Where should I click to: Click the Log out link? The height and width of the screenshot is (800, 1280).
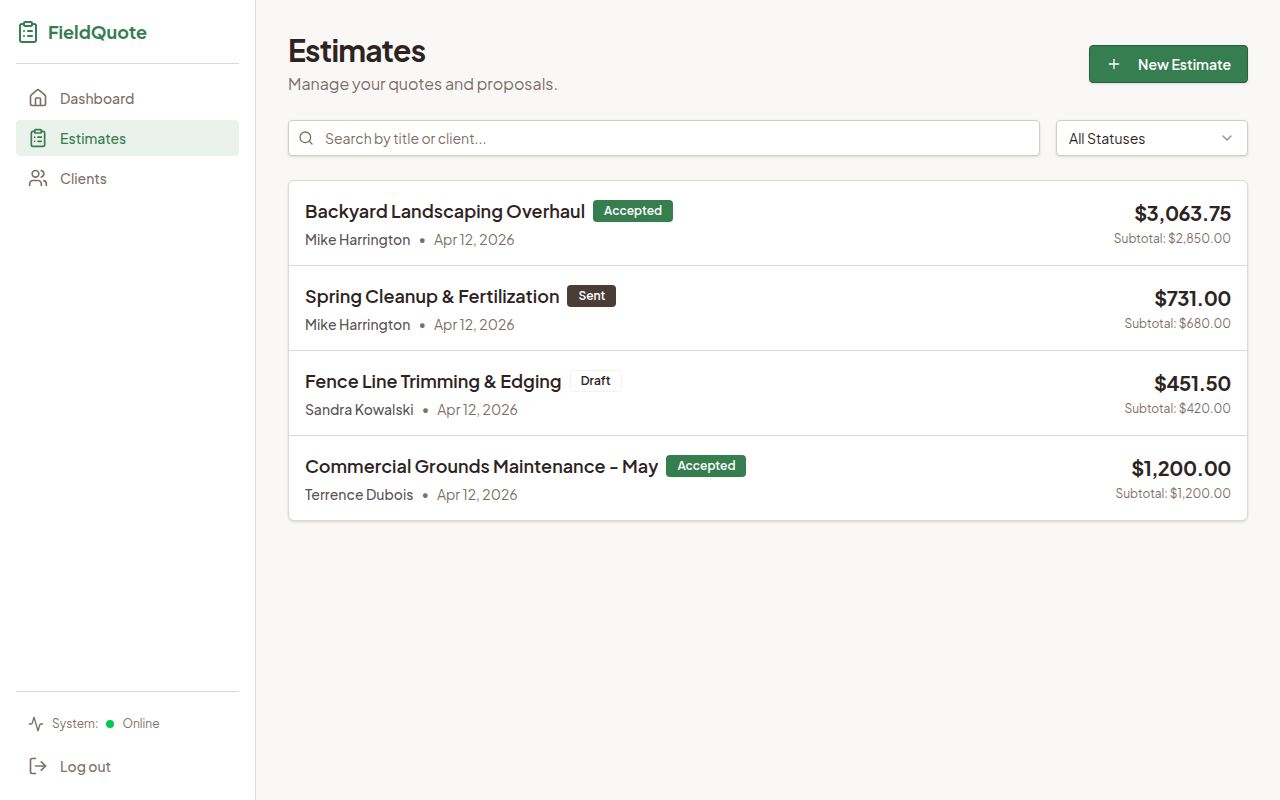coord(85,766)
